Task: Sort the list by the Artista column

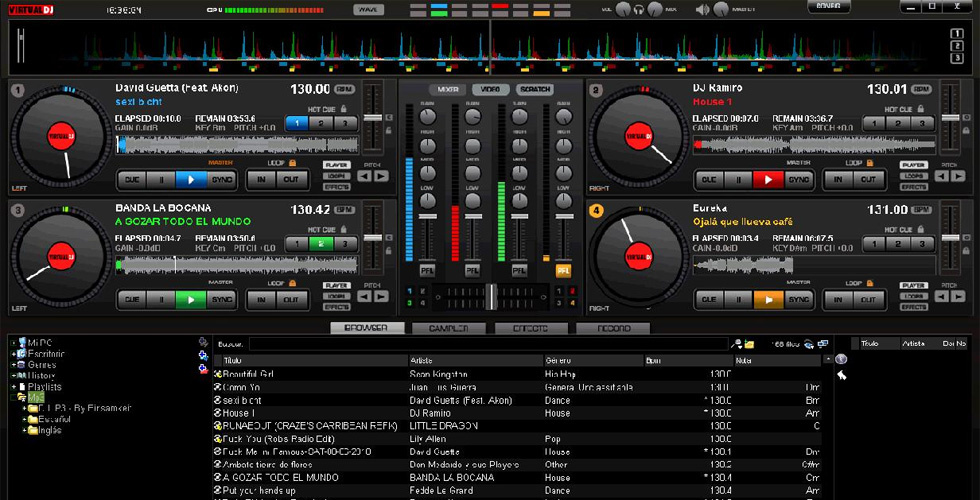Action: [x=476, y=361]
